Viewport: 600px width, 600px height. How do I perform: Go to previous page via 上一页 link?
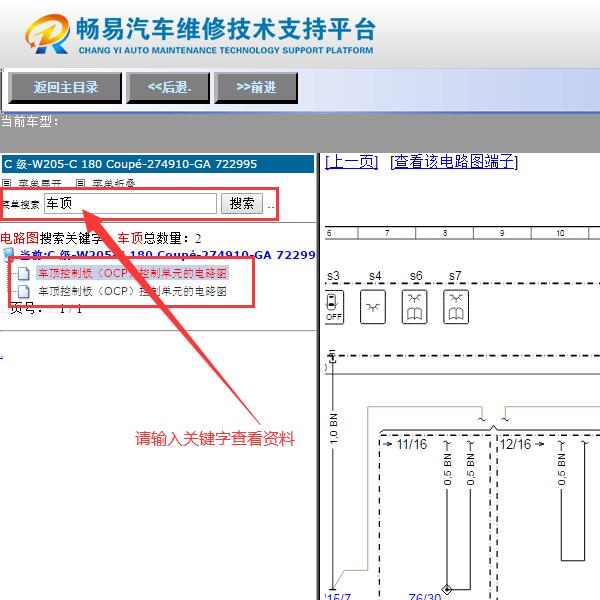click(351, 161)
